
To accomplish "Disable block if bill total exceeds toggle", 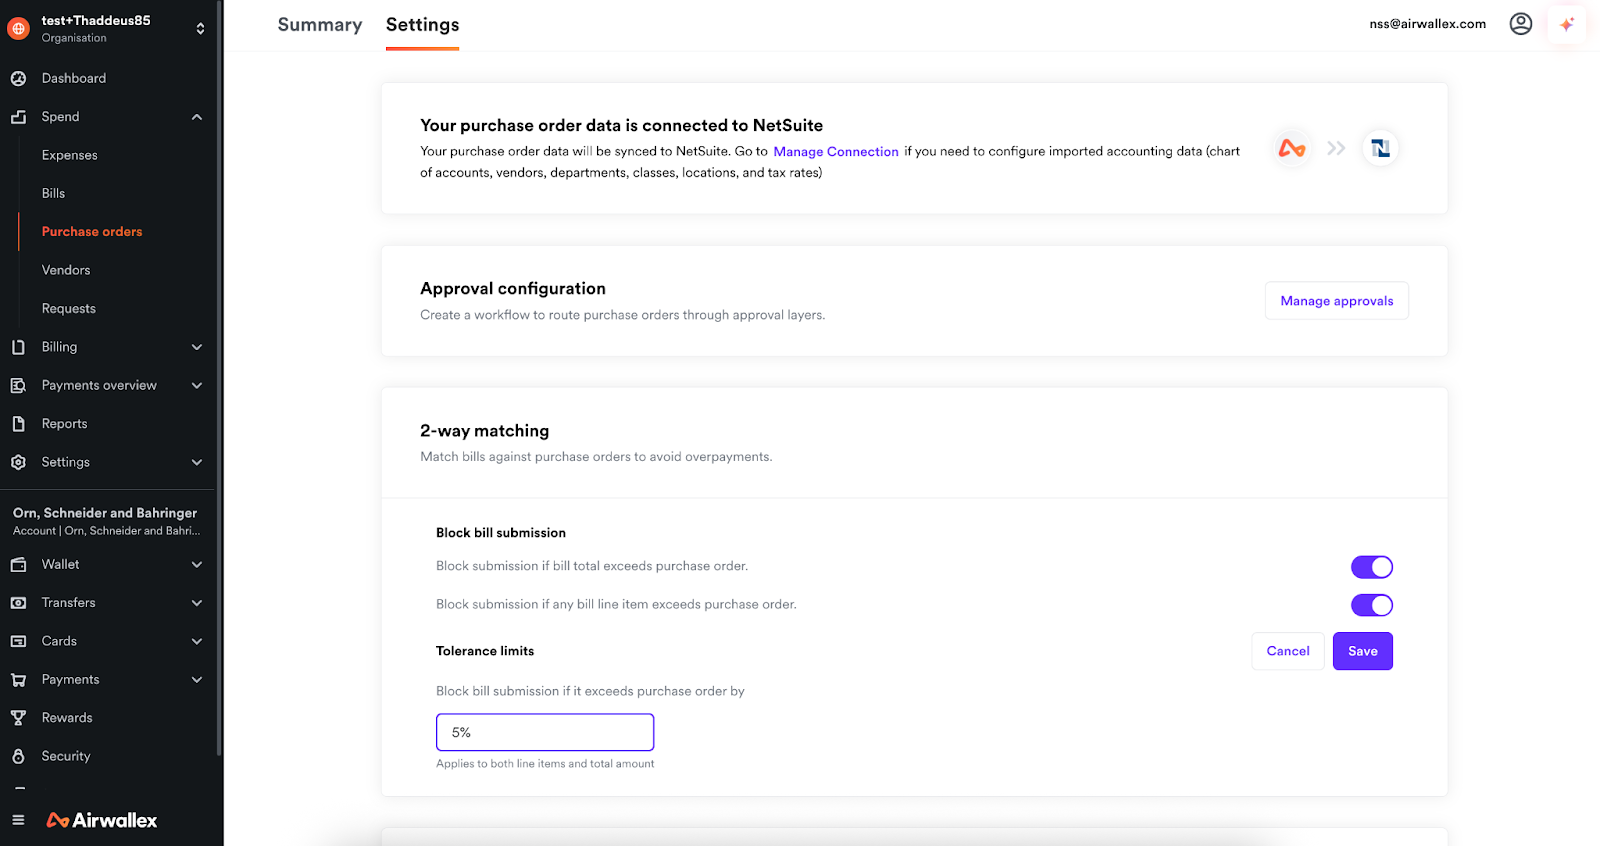I will coord(1371,567).
